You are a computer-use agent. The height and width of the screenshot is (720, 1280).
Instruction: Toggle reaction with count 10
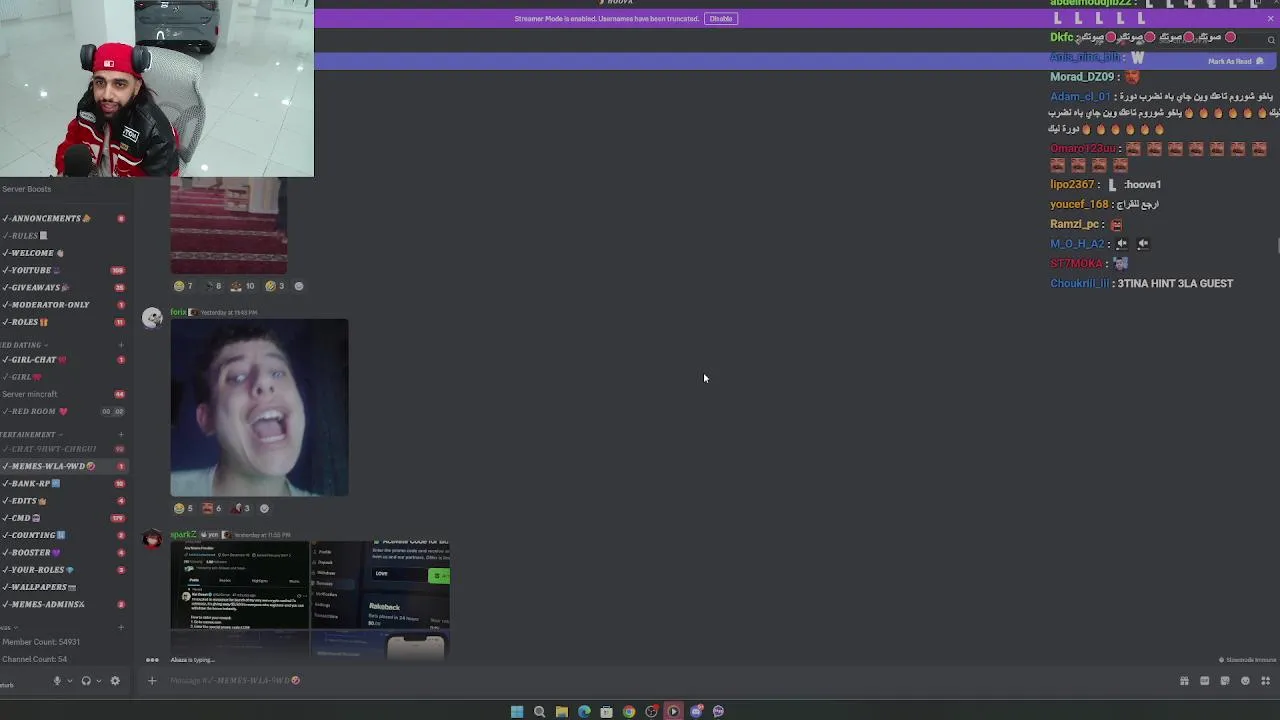[x=243, y=286]
